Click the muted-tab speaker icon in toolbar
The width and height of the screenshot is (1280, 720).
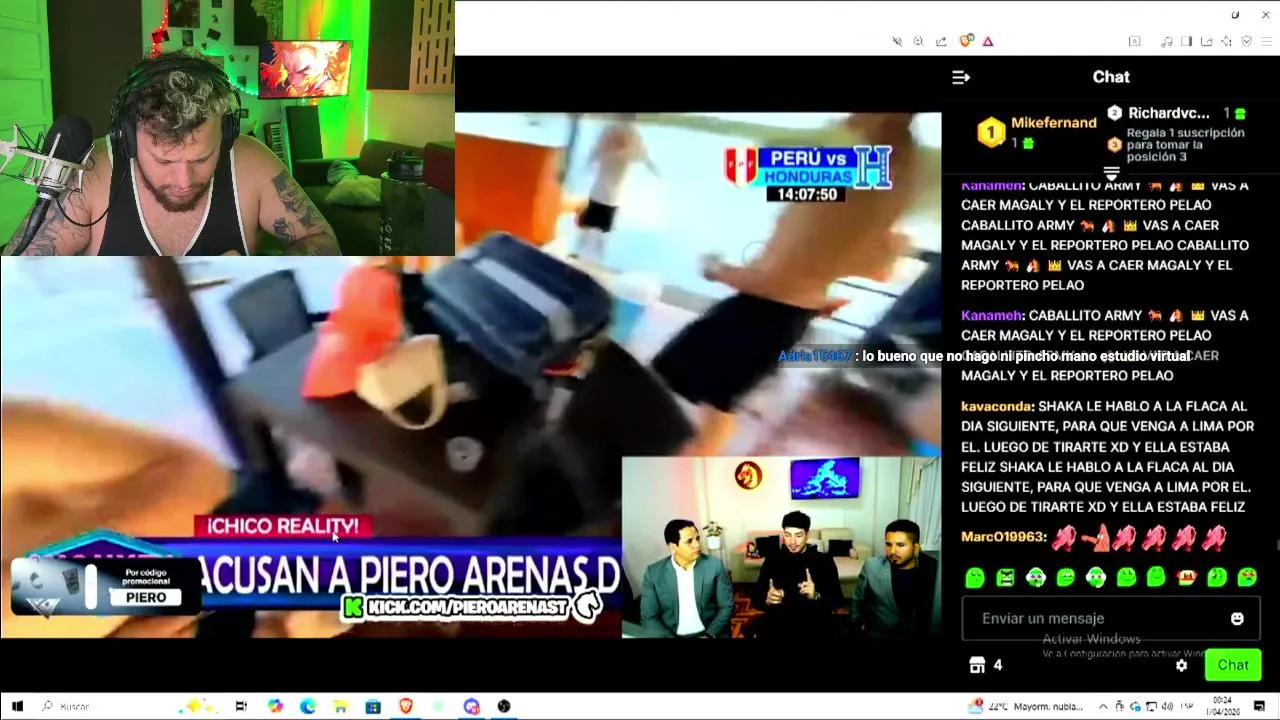897,41
